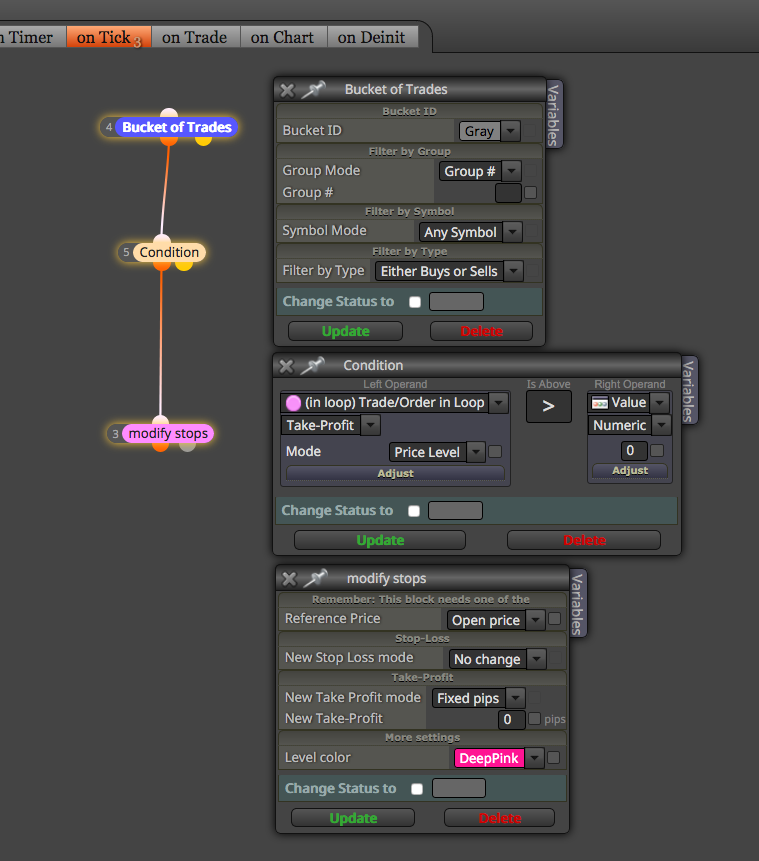Click orange output connector under modify stops node
Screen dimensions: 759x861
(160, 446)
